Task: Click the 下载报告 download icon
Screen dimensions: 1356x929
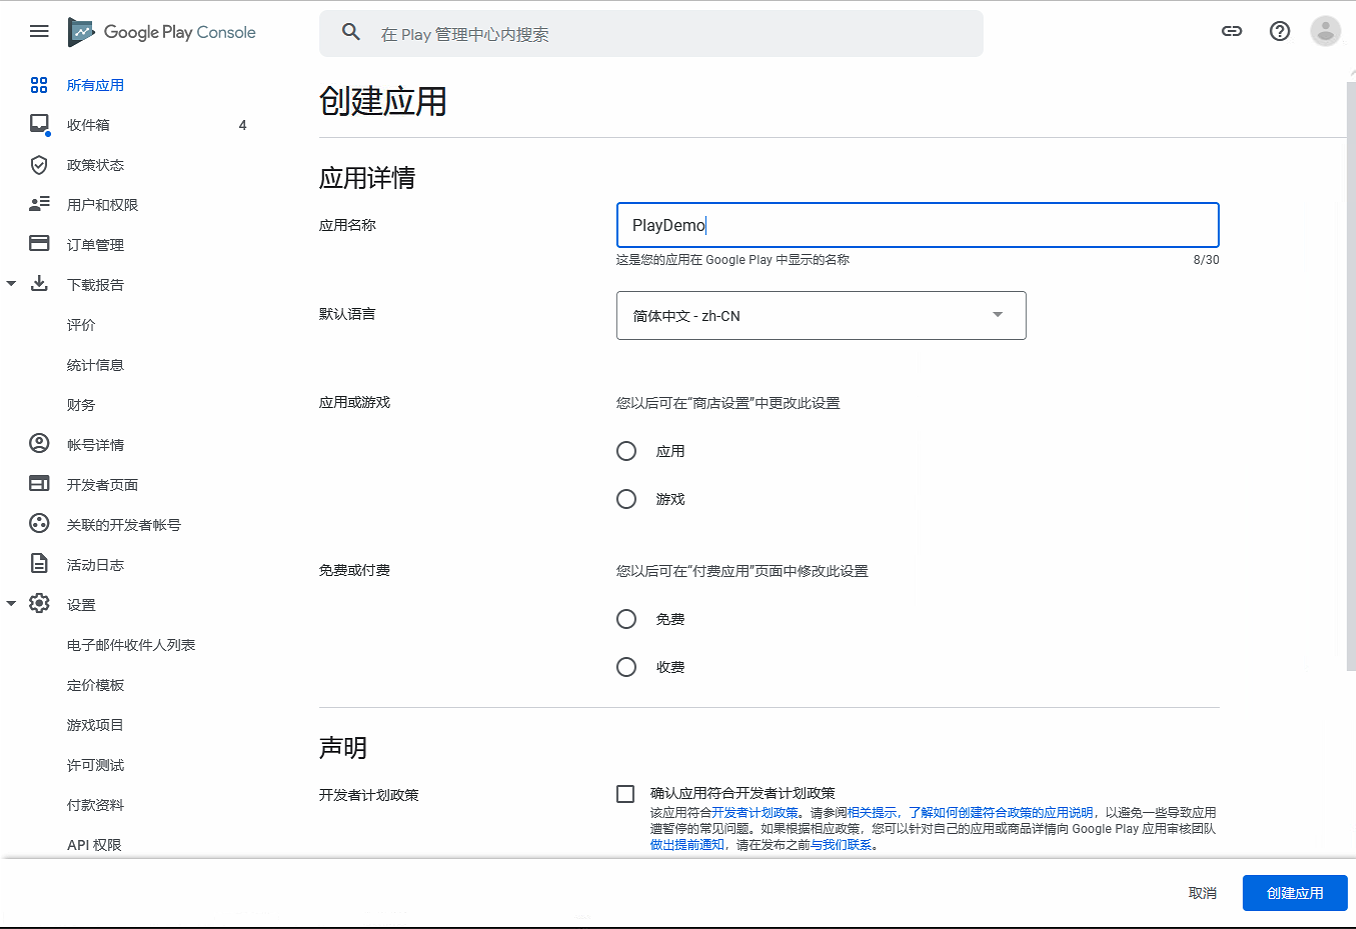Action: coord(39,284)
